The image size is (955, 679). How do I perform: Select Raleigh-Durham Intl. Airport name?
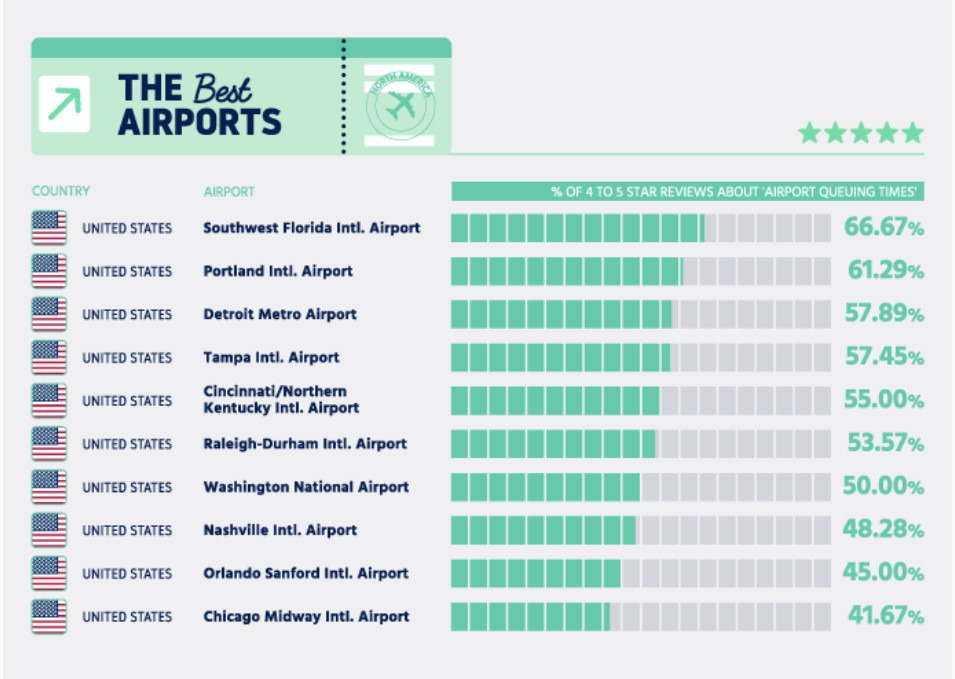[305, 443]
